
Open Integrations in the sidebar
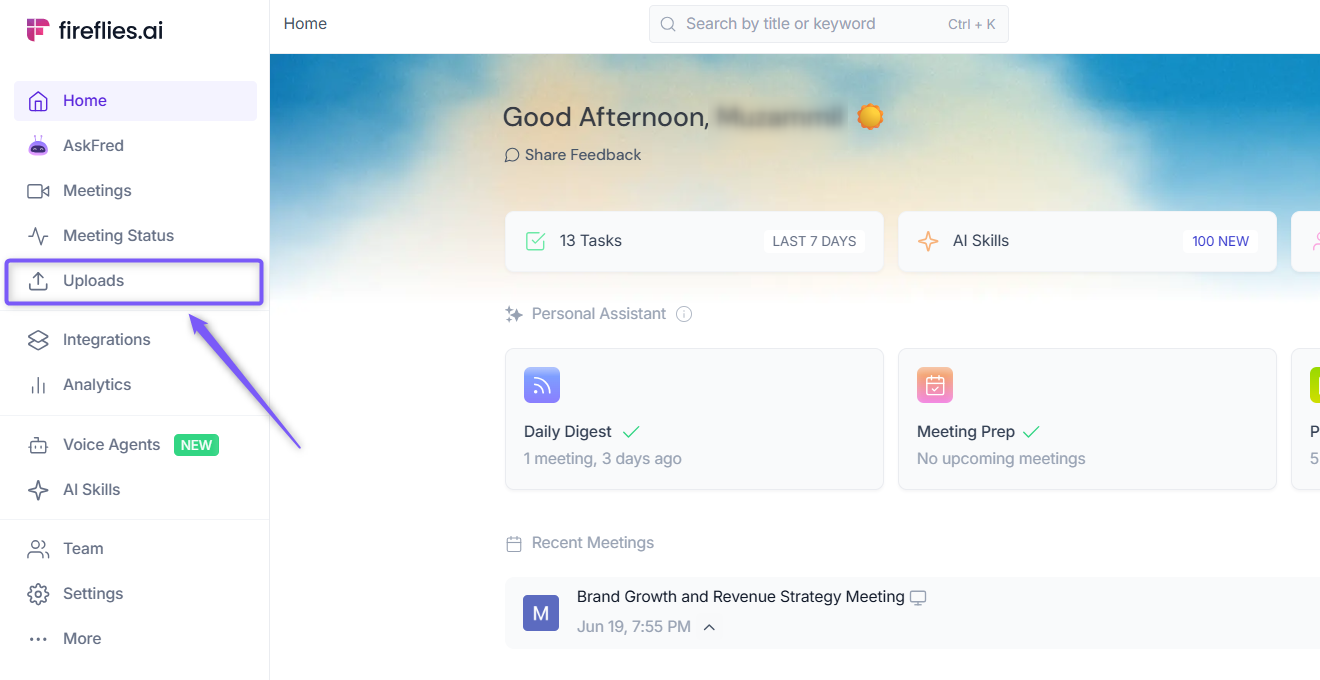click(135, 340)
